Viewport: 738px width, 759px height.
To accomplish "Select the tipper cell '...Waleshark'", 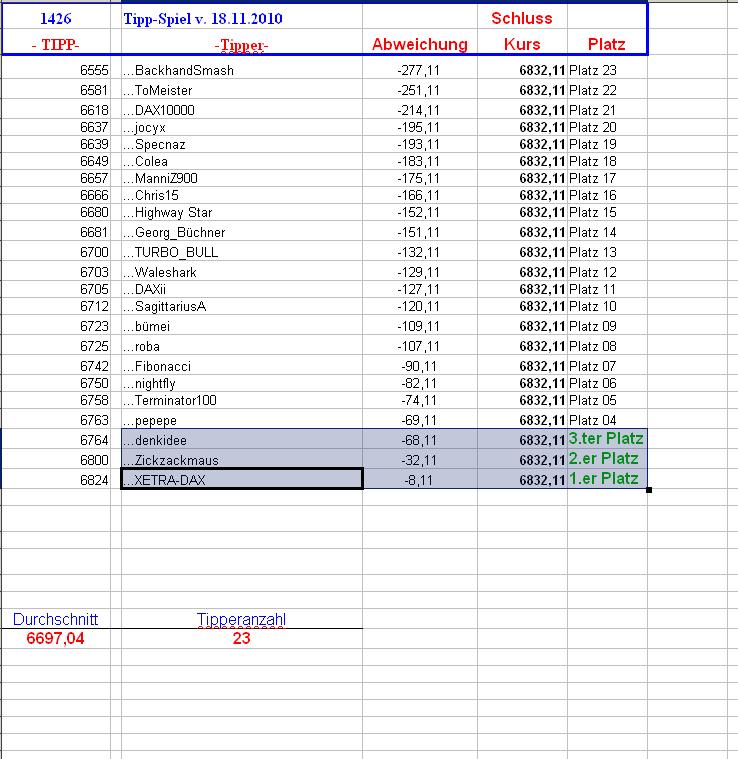I will (241, 272).
